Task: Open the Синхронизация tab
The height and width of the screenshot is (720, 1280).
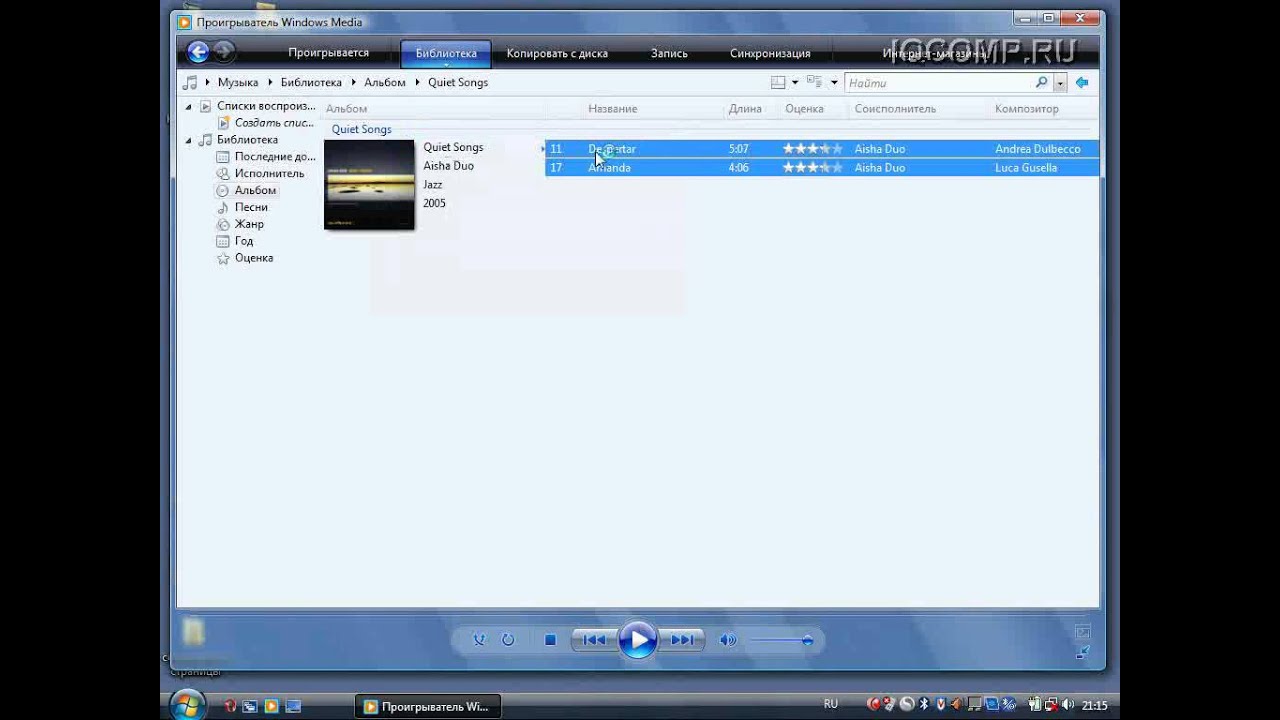Action: [770, 53]
